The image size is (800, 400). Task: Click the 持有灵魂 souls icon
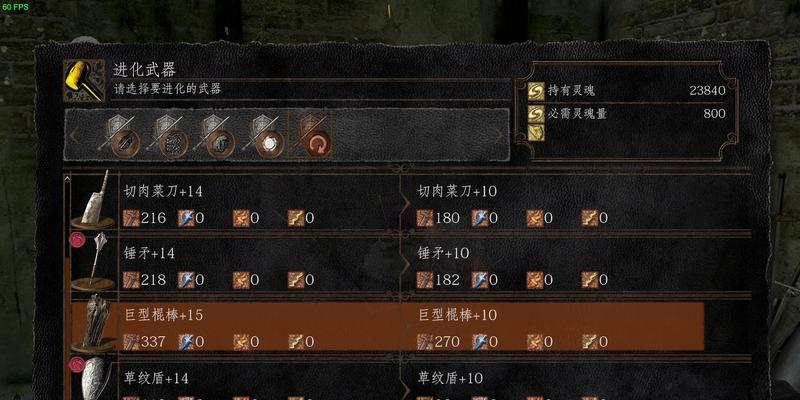(x=536, y=91)
